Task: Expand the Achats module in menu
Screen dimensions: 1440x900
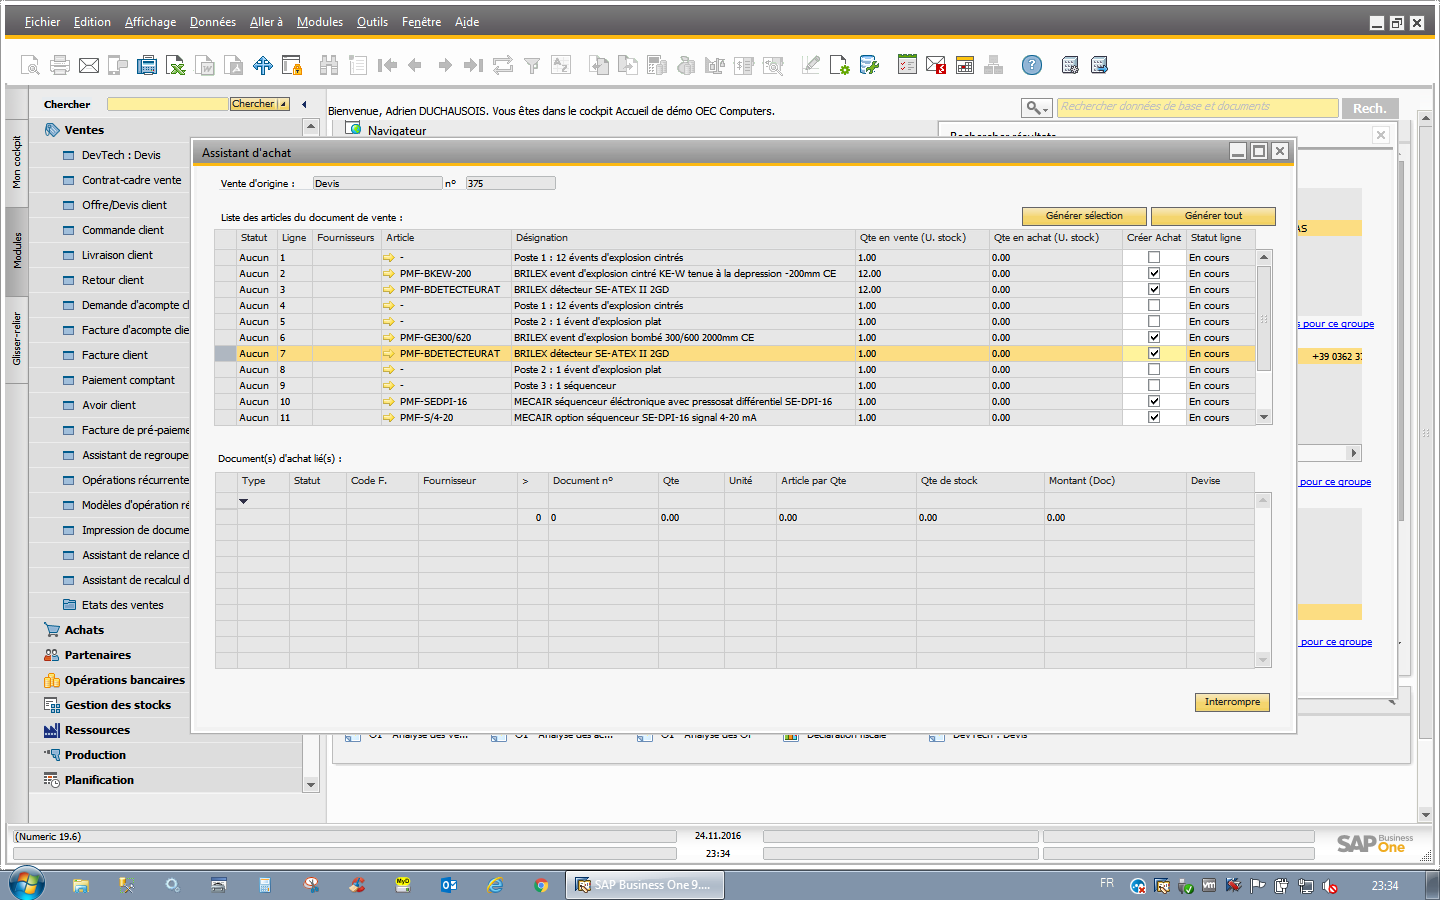Action: click(x=84, y=630)
